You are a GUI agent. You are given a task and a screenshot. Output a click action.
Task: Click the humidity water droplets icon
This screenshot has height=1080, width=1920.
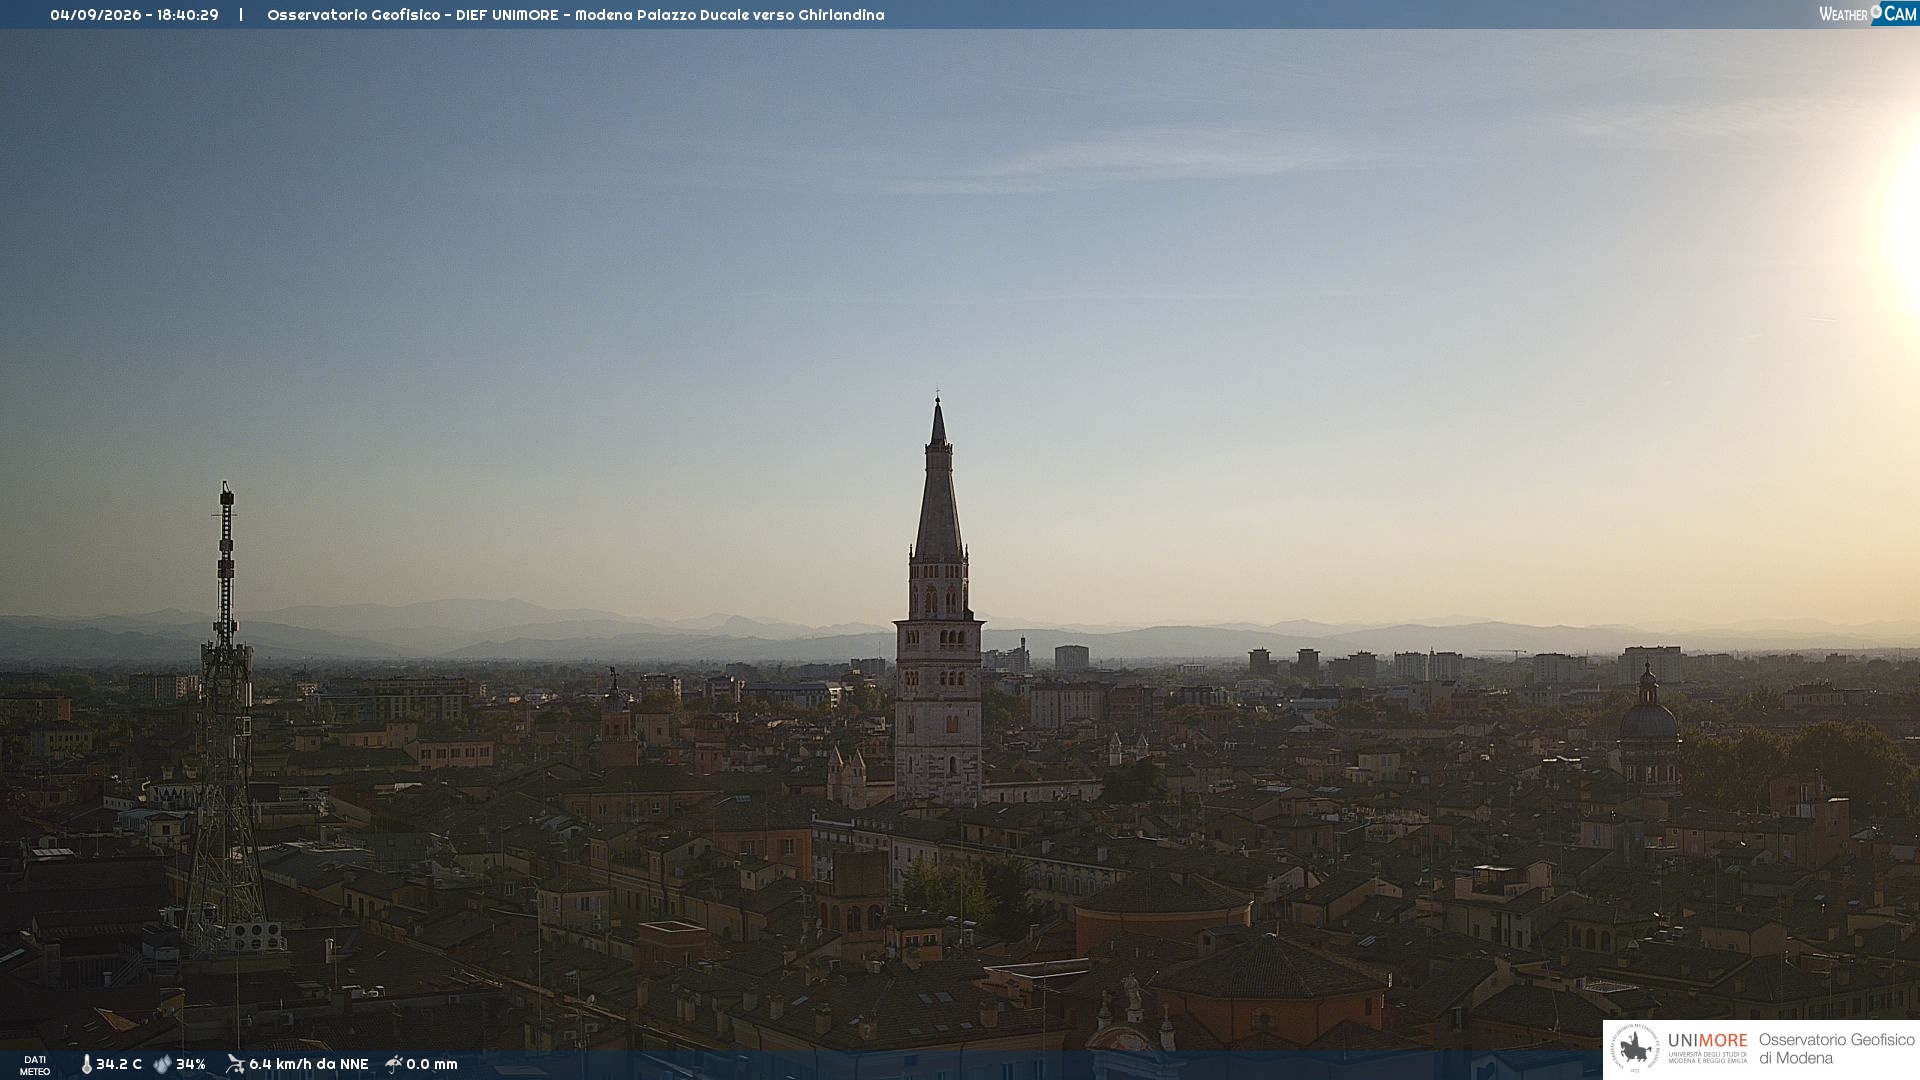[162, 1064]
